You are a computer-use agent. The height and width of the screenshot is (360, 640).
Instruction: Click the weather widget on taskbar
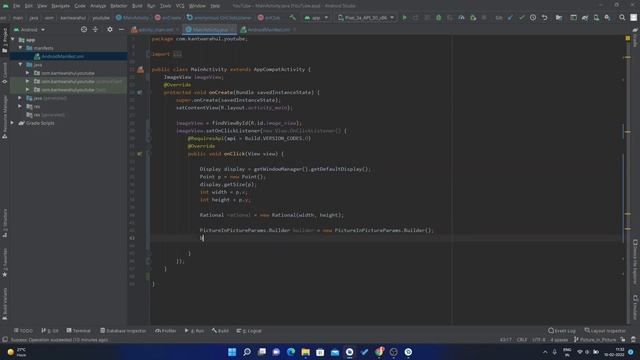click(17, 352)
